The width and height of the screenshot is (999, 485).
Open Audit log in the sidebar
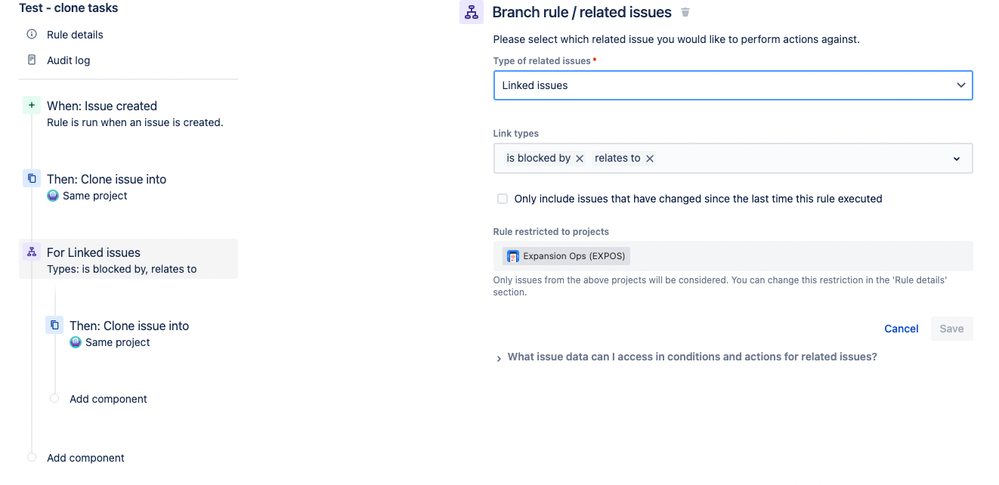coord(68,61)
